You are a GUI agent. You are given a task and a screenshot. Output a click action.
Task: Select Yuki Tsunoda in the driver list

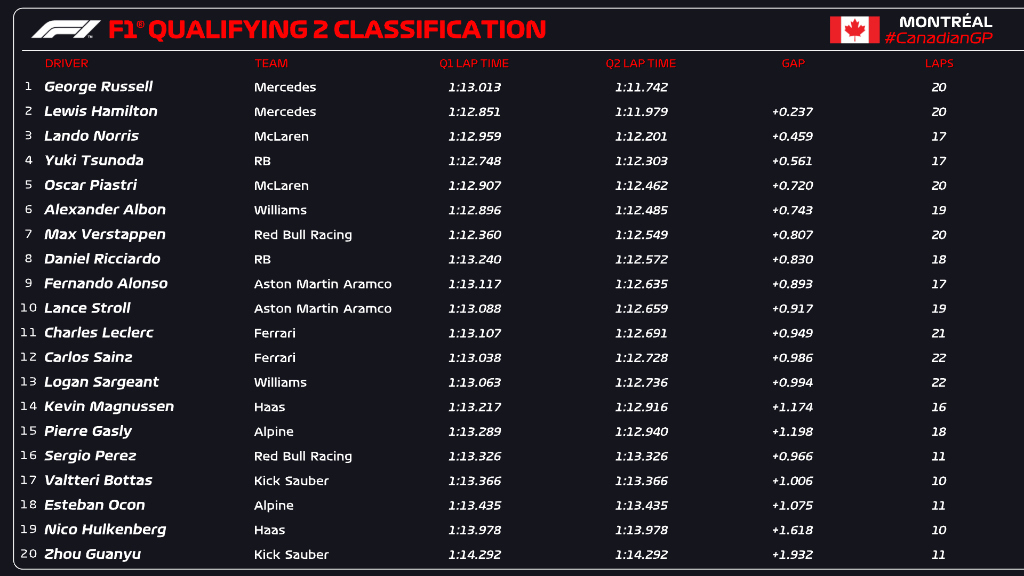point(94,160)
